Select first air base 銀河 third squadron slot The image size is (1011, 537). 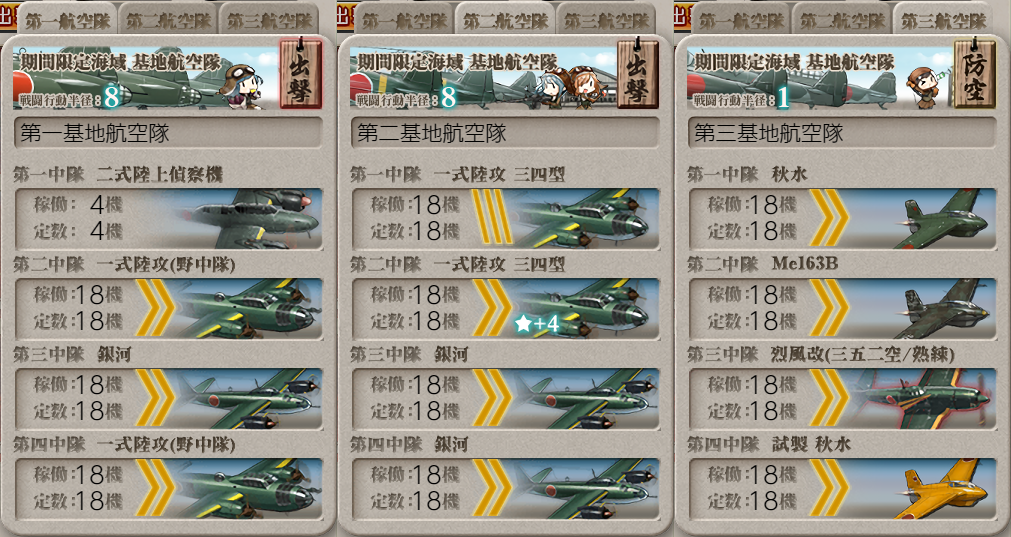point(168,399)
